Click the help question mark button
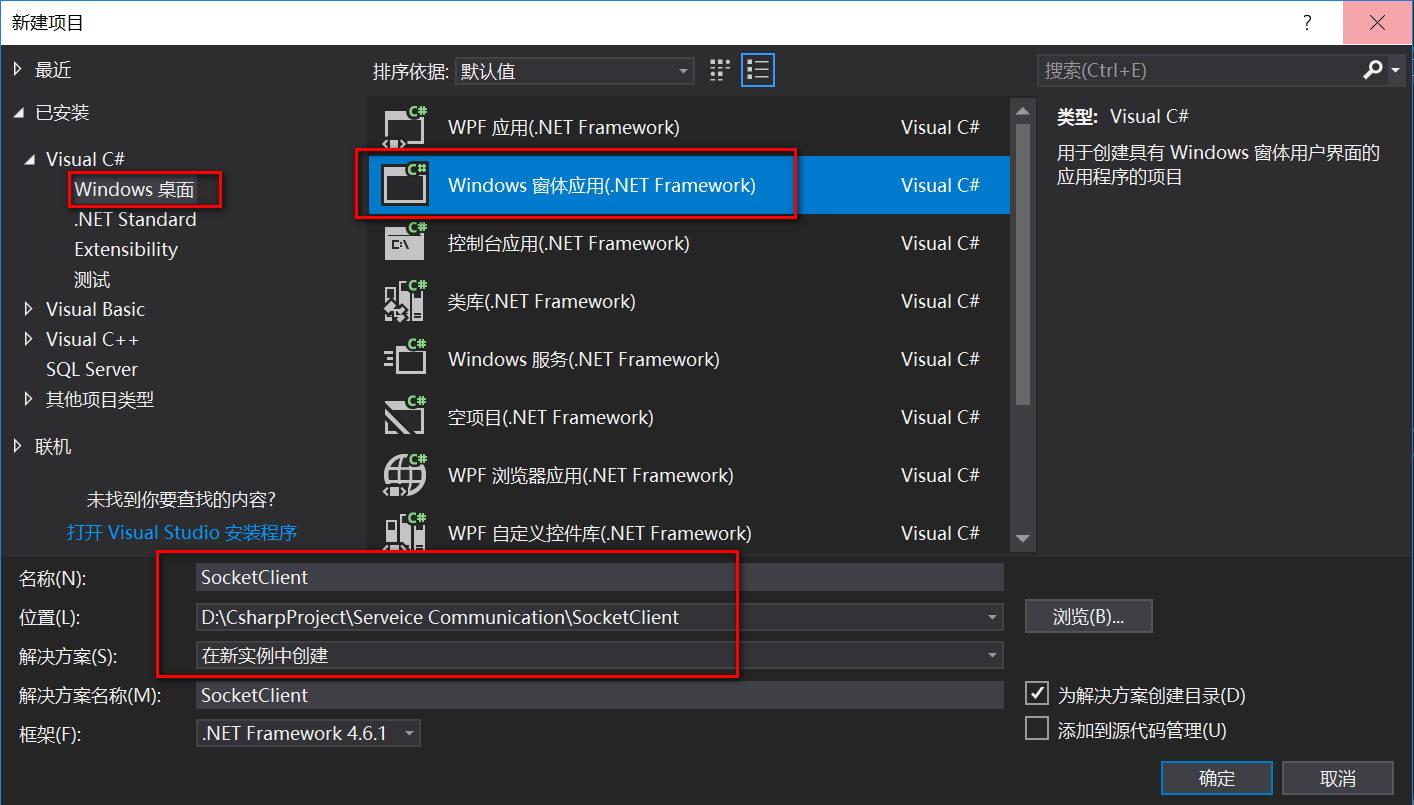The height and width of the screenshot is (805, 1414). pos(1306,22)
